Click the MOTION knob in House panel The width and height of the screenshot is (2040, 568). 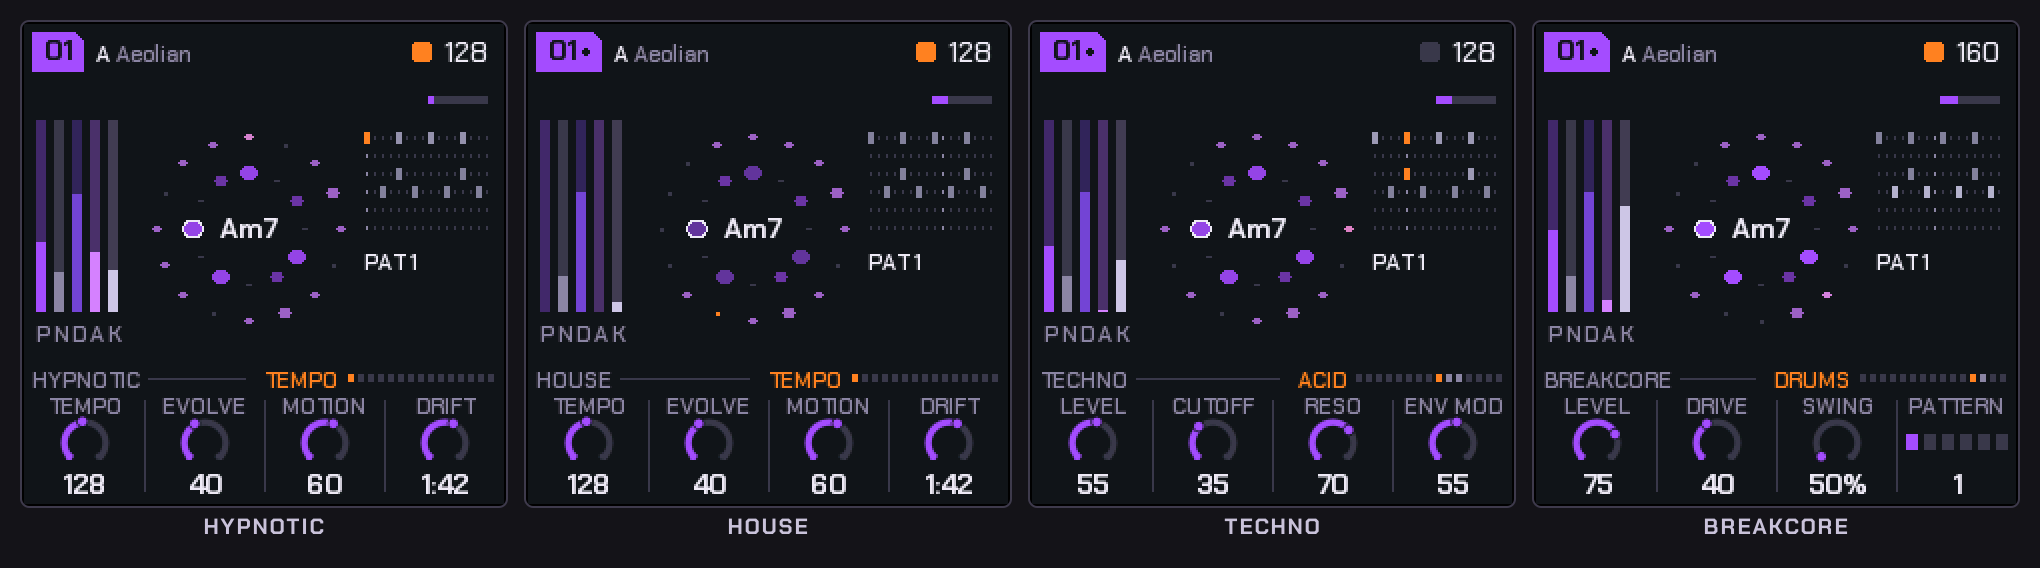tap(829, 441)
